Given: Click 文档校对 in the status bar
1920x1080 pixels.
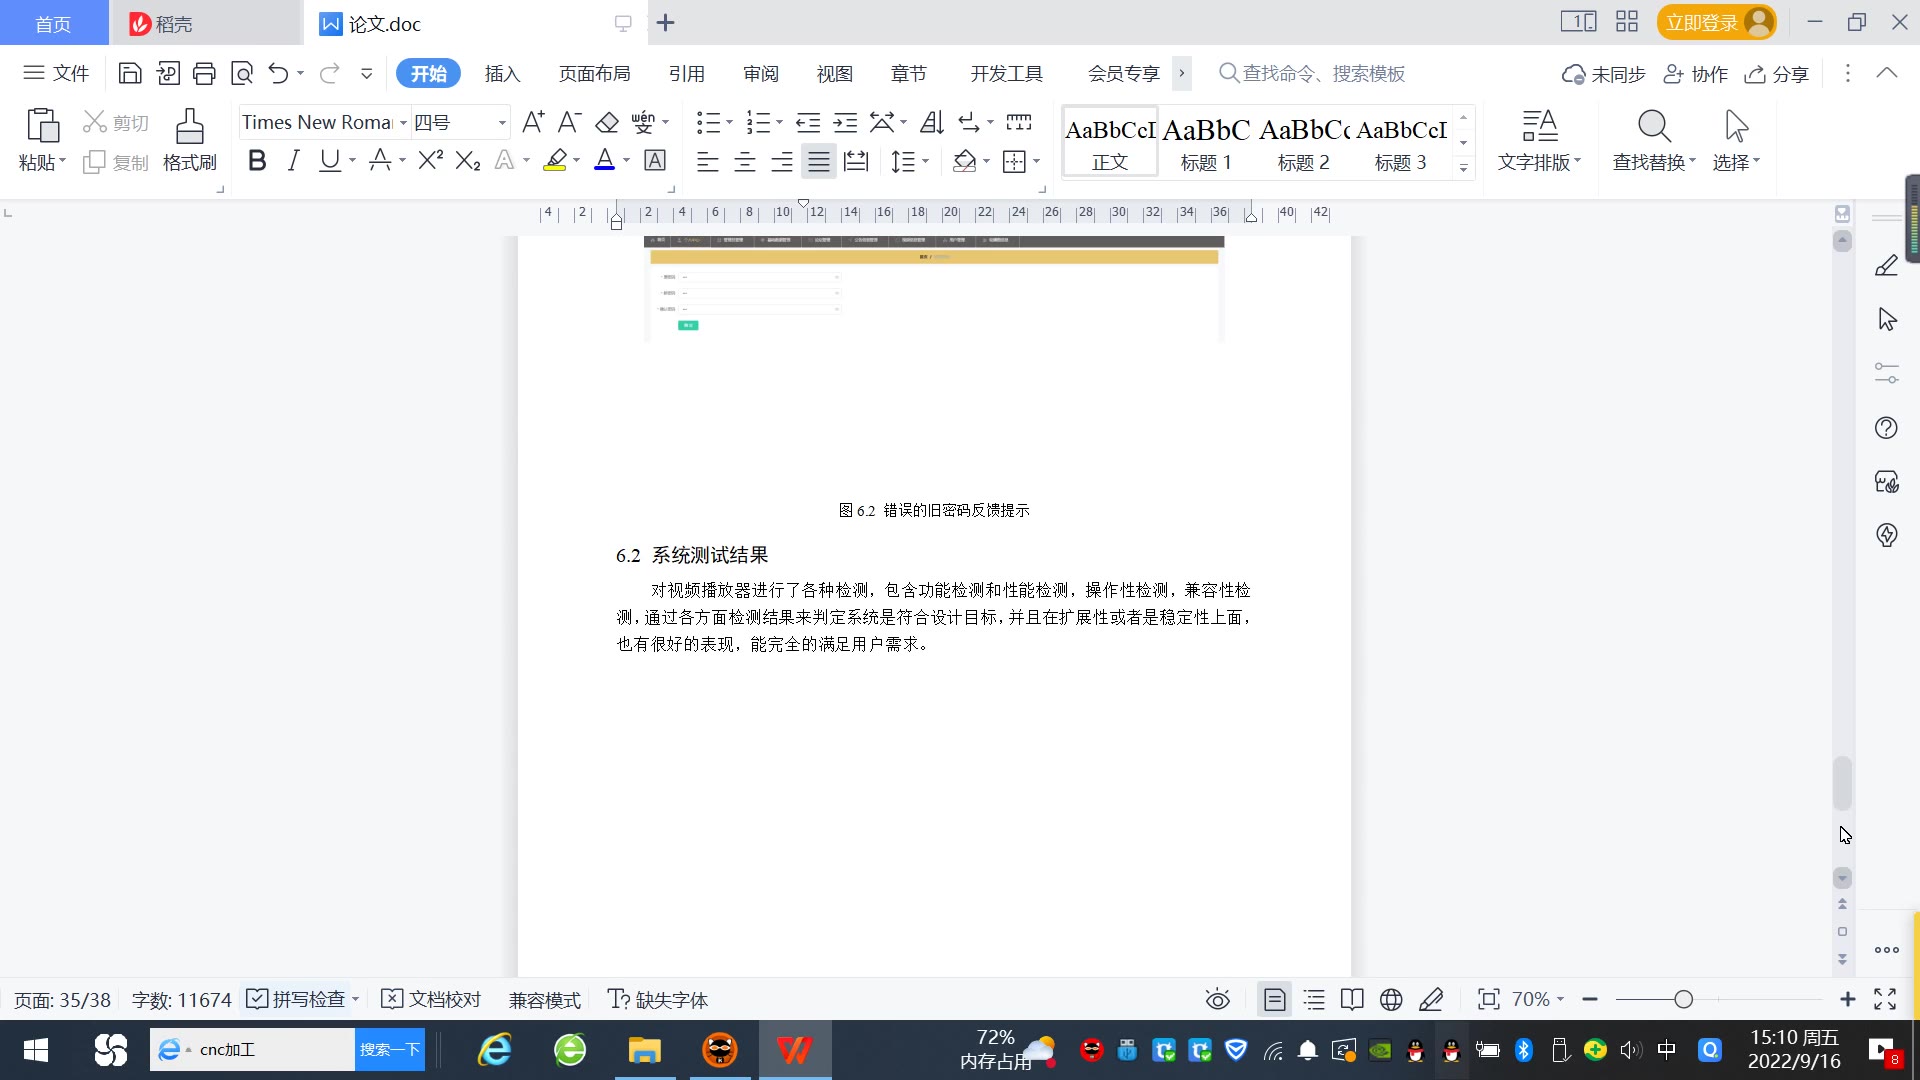Looking at the screenshot, I should [x=432, y=999].
